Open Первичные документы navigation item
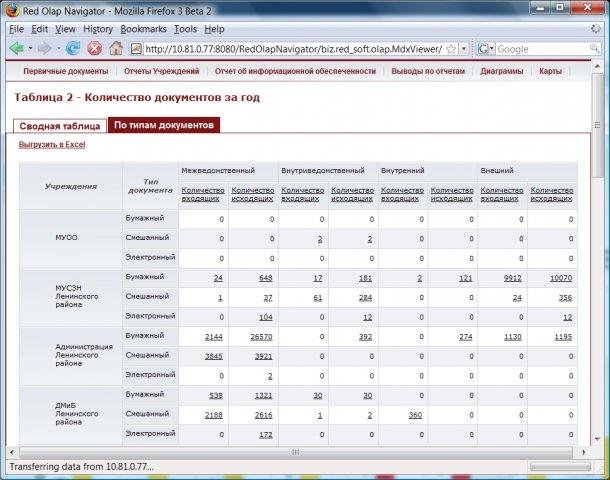This screenshot has height=480, width=610. (x=66, y=71)
